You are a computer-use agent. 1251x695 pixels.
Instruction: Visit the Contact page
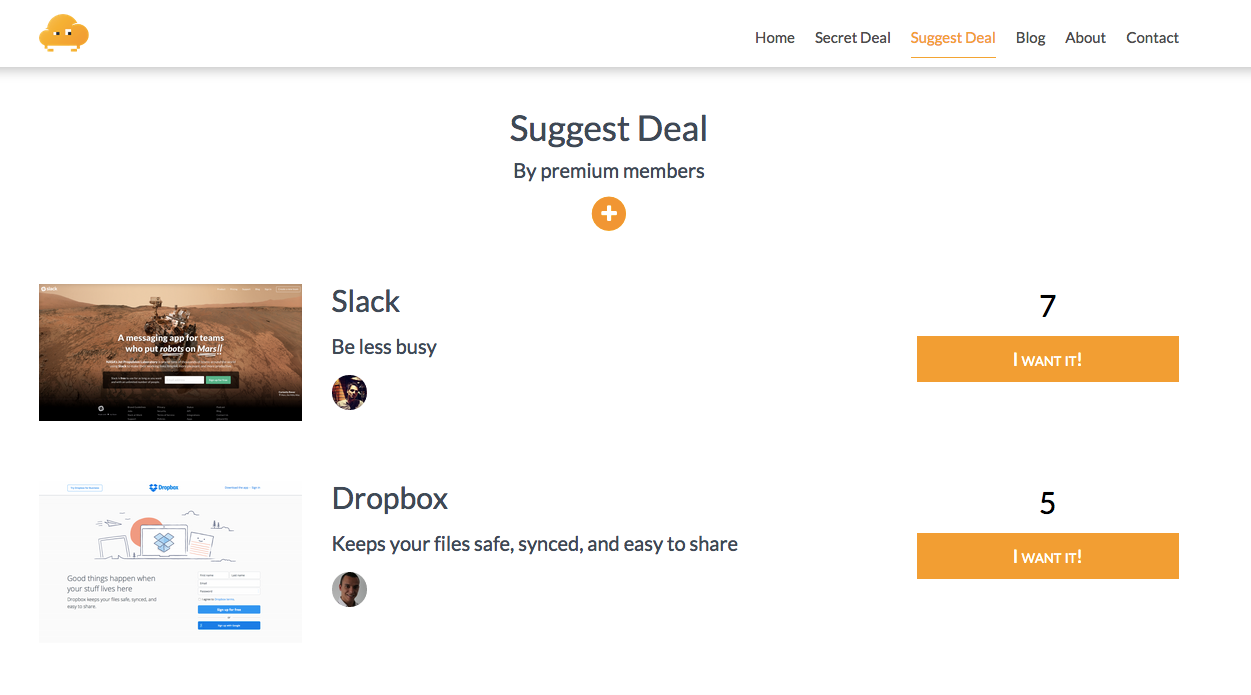1152,38
